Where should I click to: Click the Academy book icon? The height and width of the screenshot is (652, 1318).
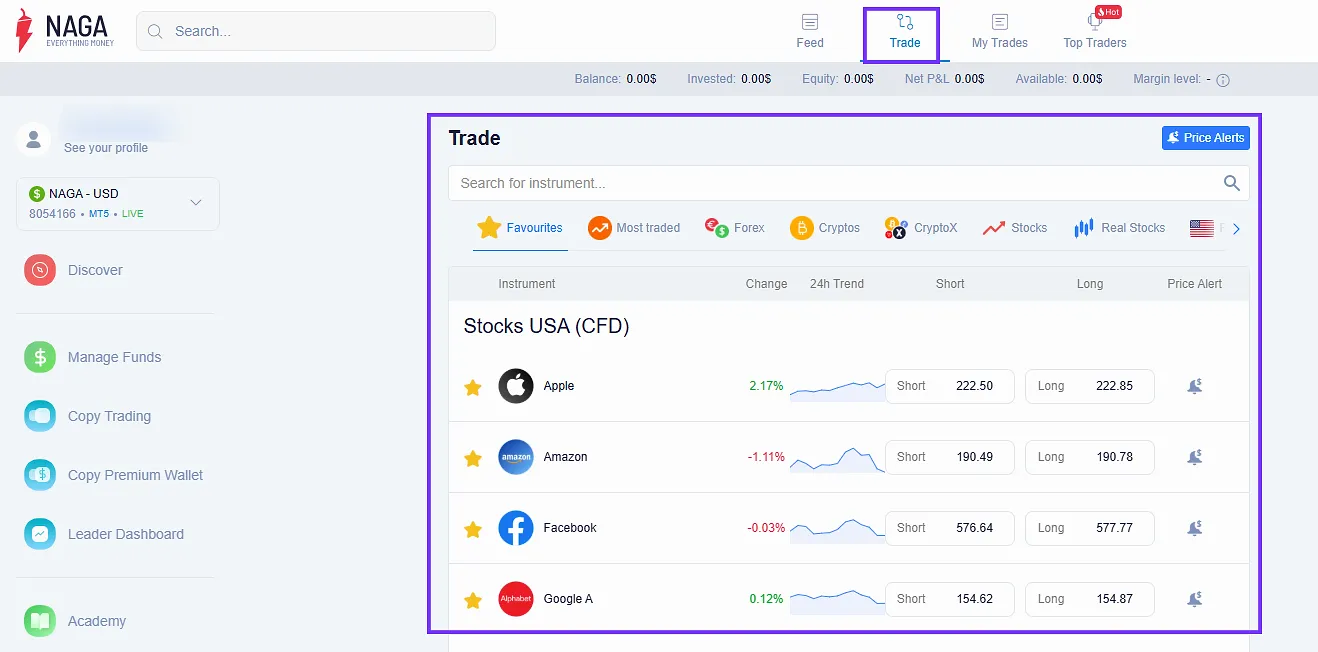click(40, 621)
